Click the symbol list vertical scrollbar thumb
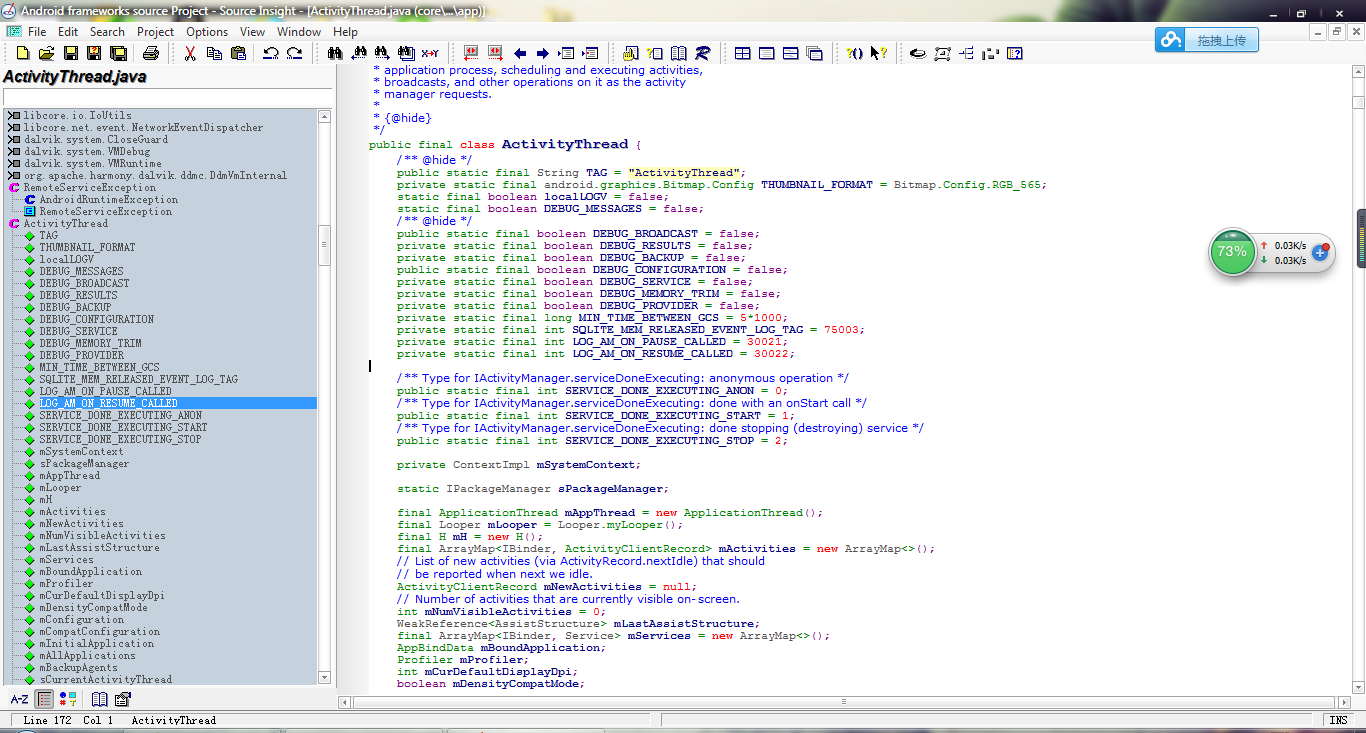 coord(324,245)
